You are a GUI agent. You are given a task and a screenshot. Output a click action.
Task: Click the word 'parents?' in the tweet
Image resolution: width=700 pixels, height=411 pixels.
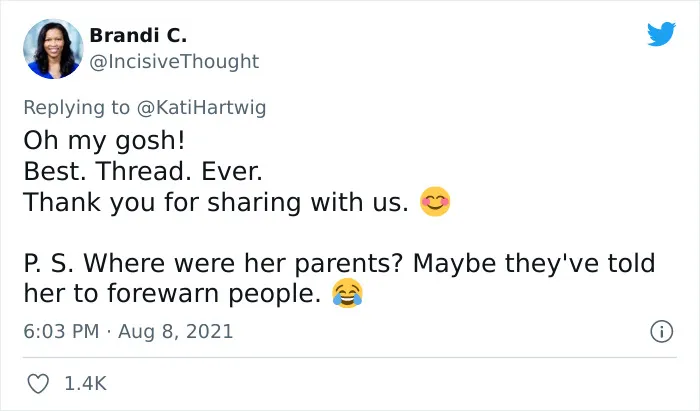349,263
